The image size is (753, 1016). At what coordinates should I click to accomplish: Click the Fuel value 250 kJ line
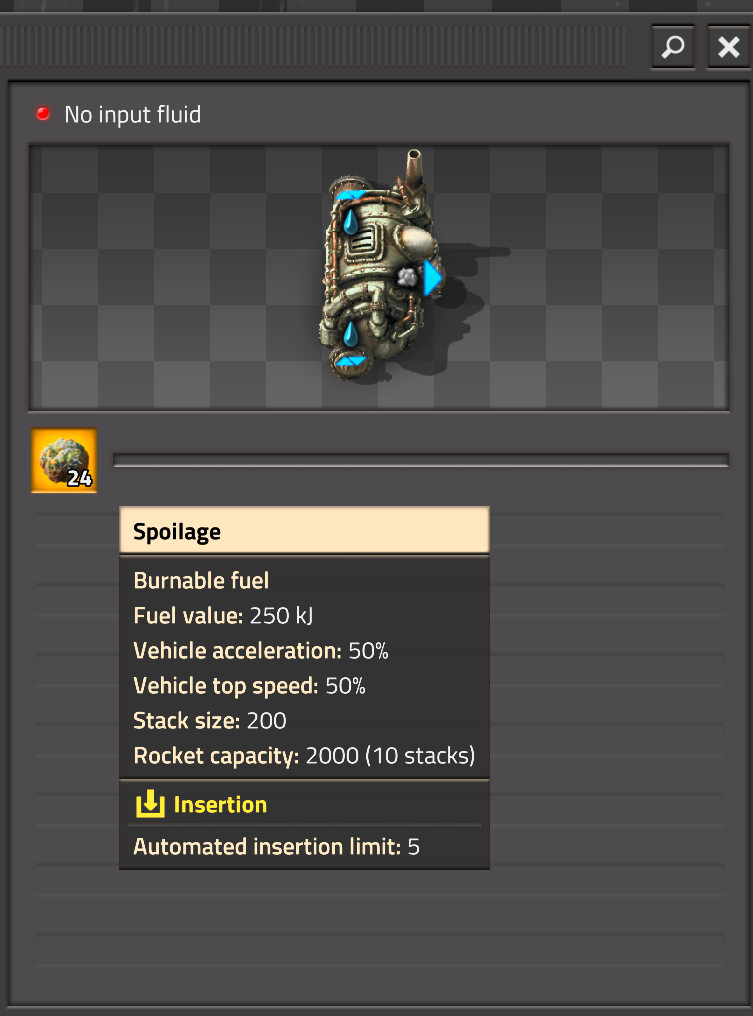tap(223, 616)
